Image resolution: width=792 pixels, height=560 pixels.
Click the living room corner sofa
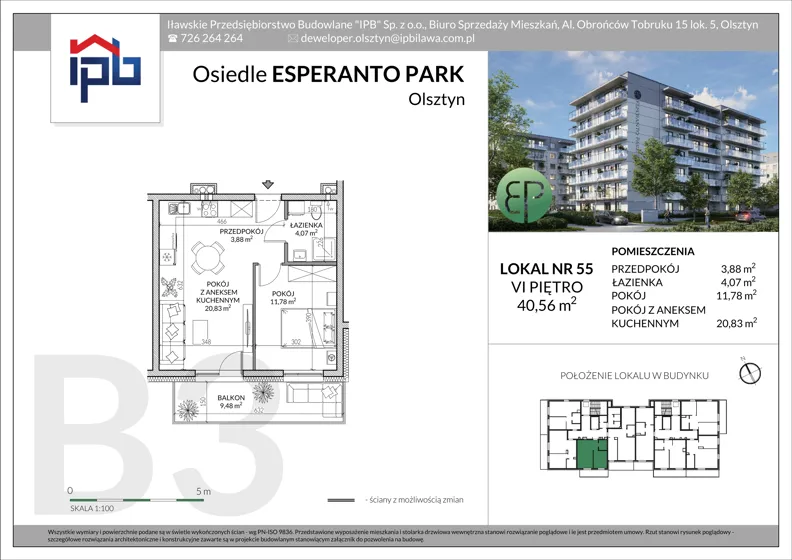pos(173,335)
